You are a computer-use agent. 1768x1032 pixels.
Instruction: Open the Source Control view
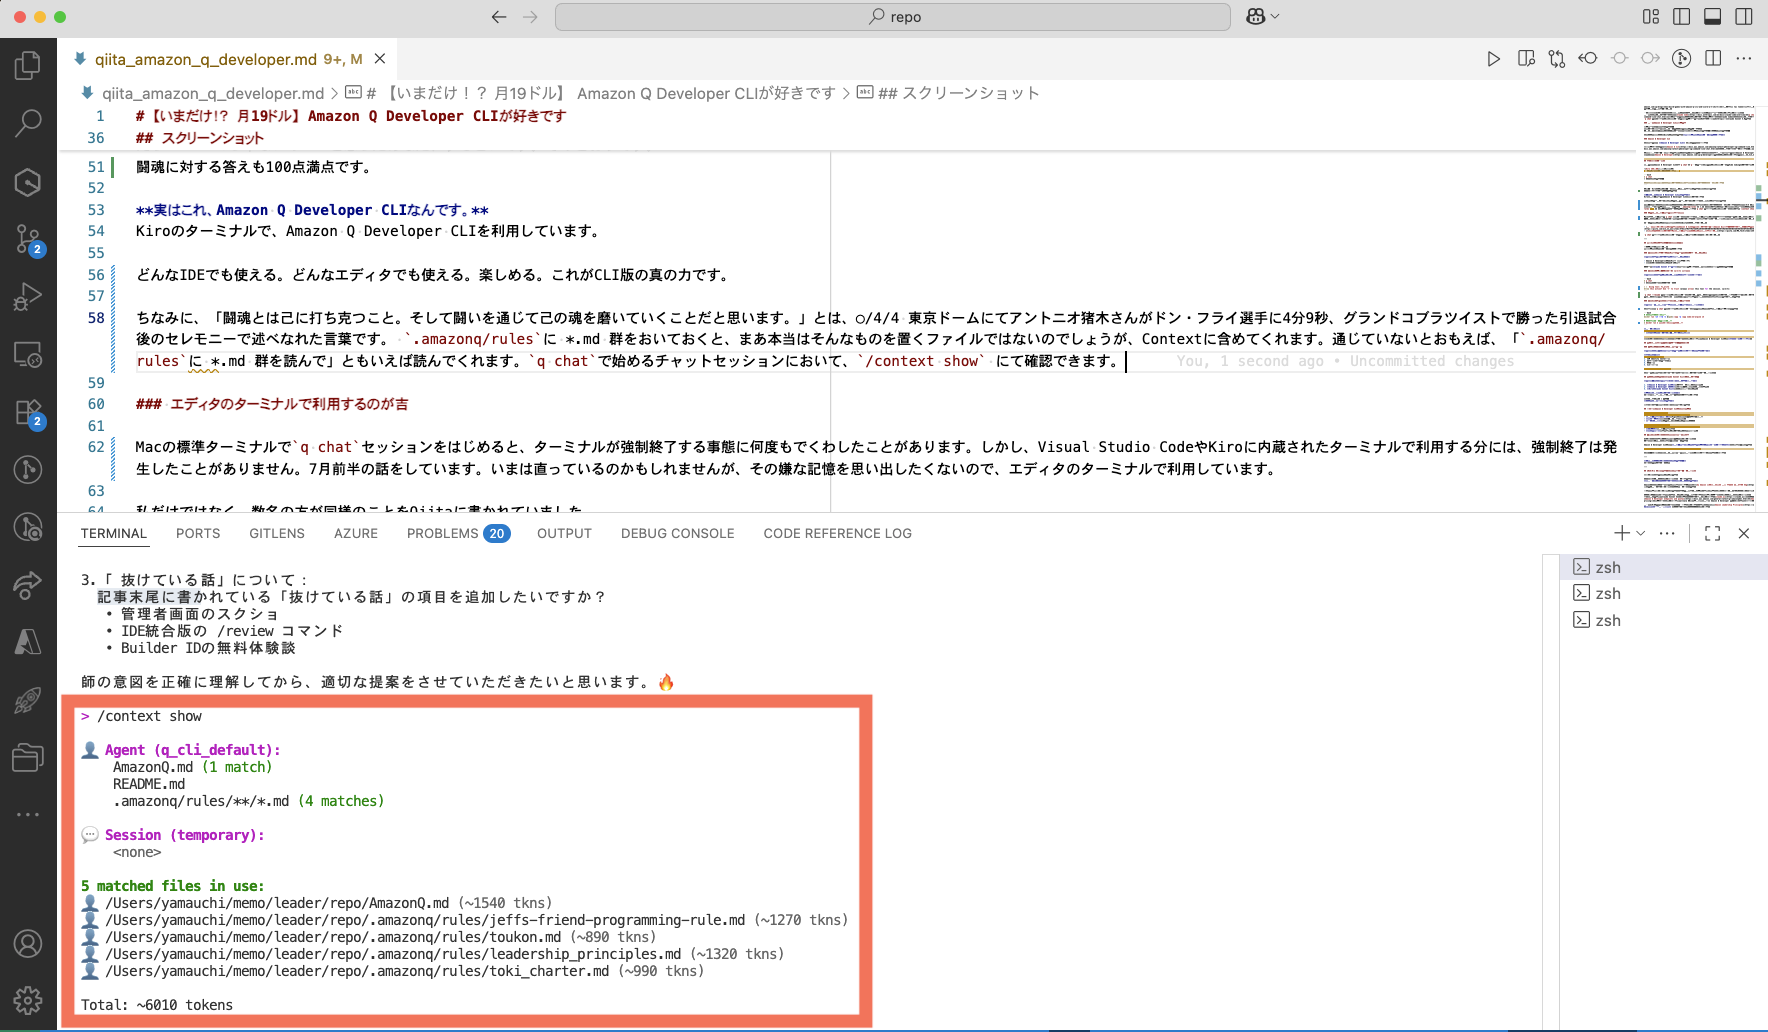pyautogui.click(x=28, y=240)
